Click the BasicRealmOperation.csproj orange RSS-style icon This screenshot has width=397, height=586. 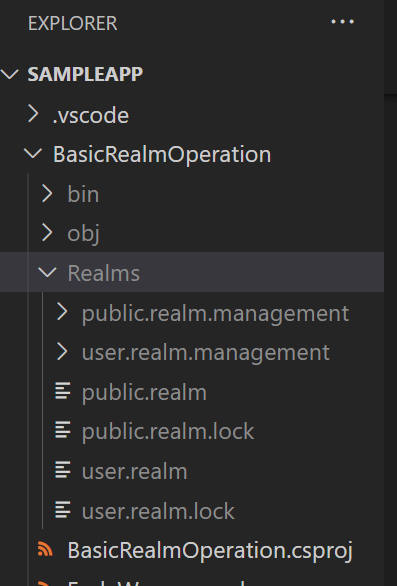tap(45, 550)
